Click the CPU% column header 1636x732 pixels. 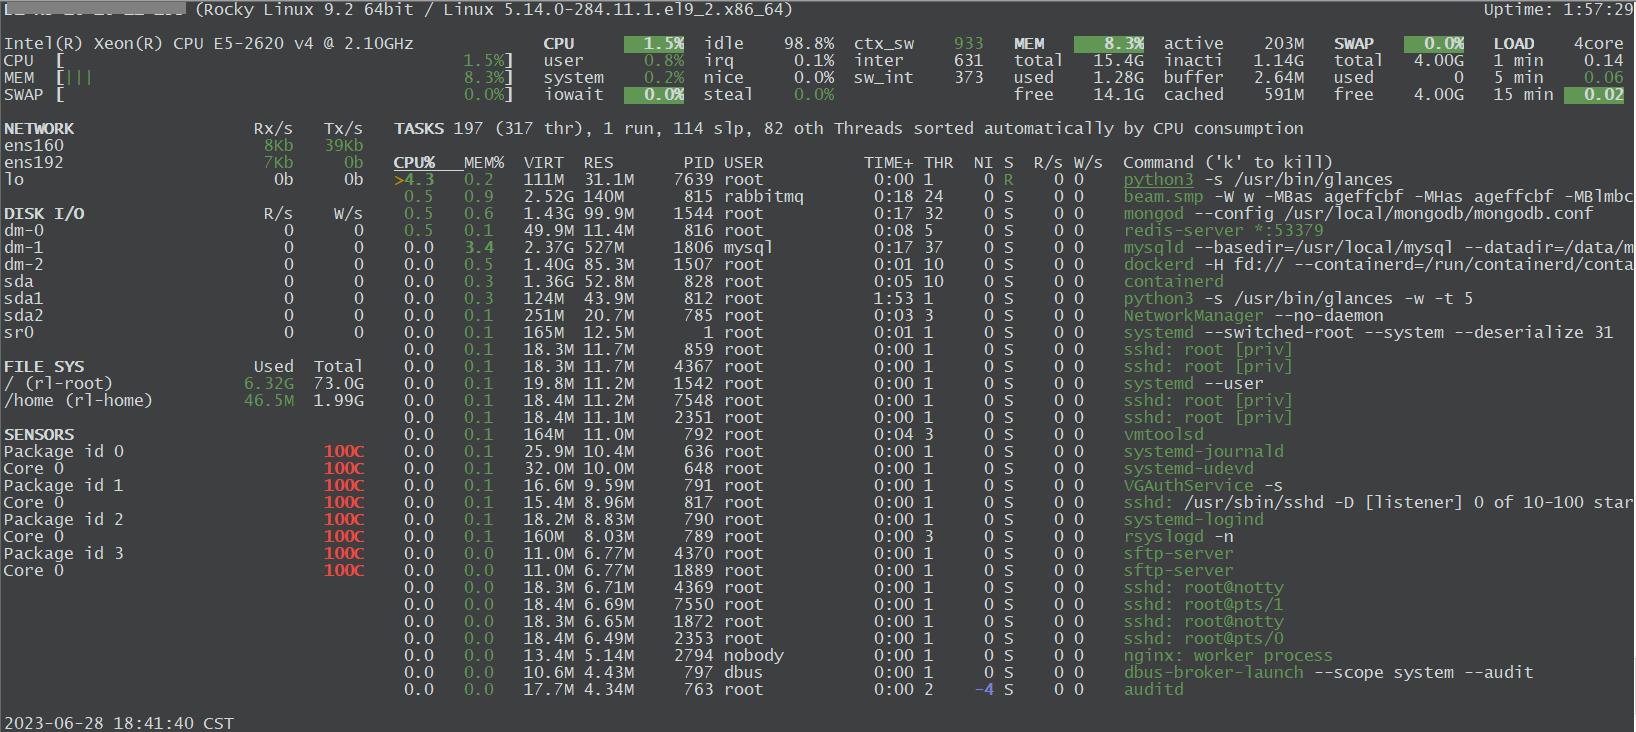(414, 162)
